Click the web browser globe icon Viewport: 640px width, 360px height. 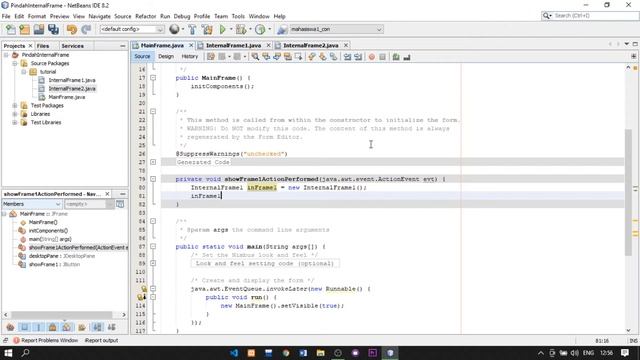click(174, 29)
